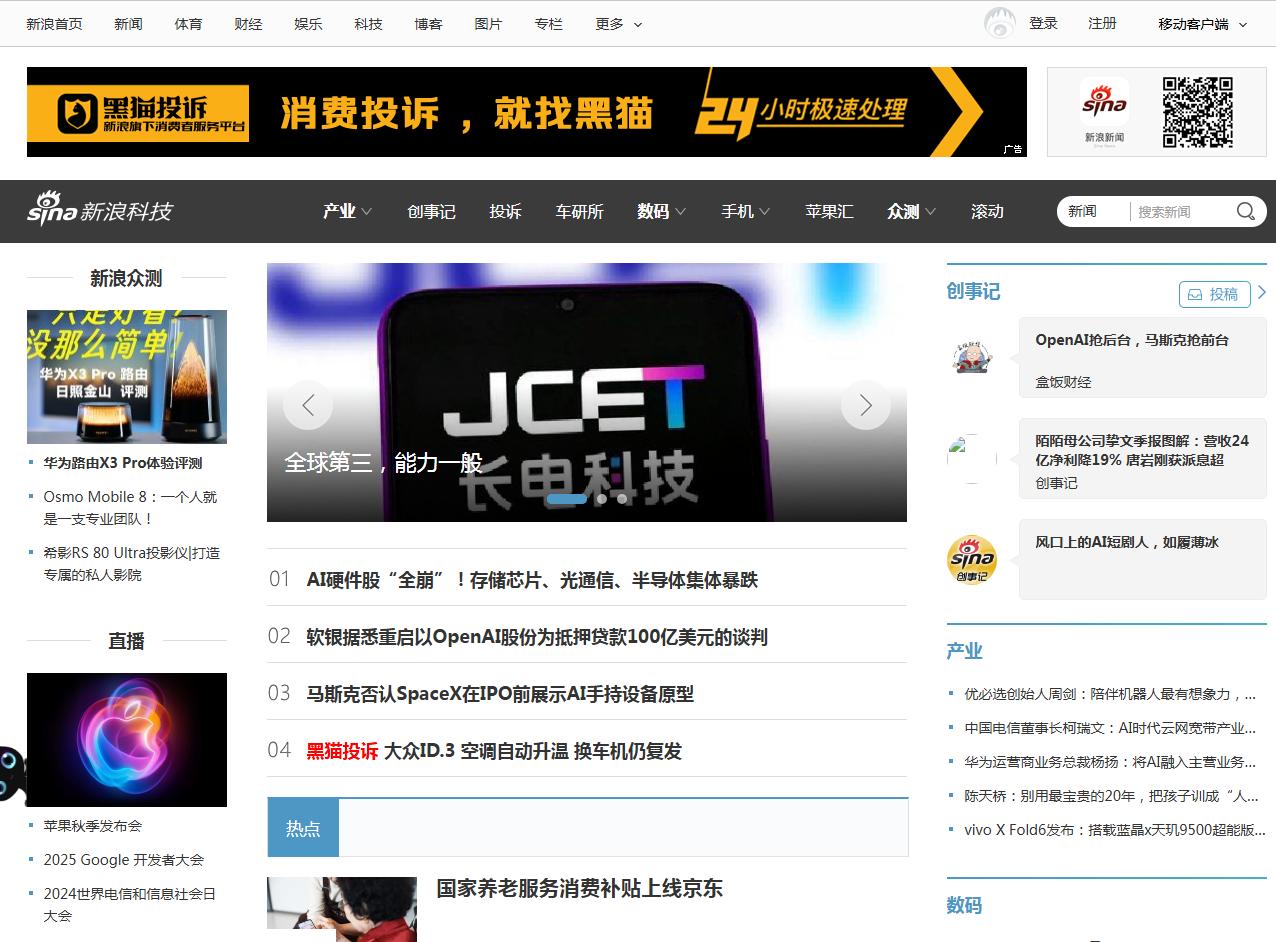Open headline 03 马斯克否认SpaceX
This screenshot has height=942, width=1276.
pos(500,694)
